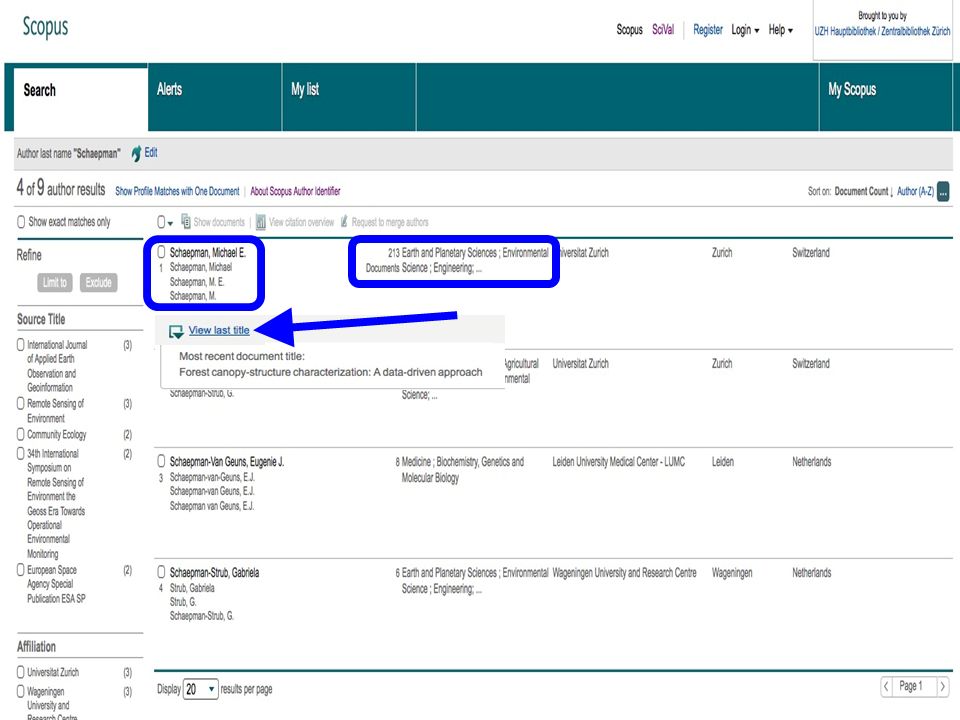Click the Scopus logo
The height and width of the screenshot is (720, 960).
[x=45, y=26]
